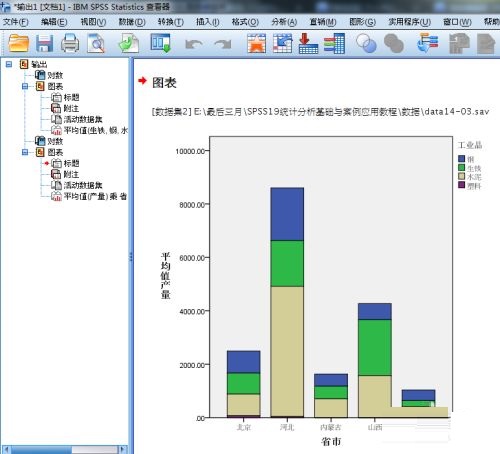Click the Redo arrow icon
The width and height of the screenshot is (500, 454).
tap(223, 44)
